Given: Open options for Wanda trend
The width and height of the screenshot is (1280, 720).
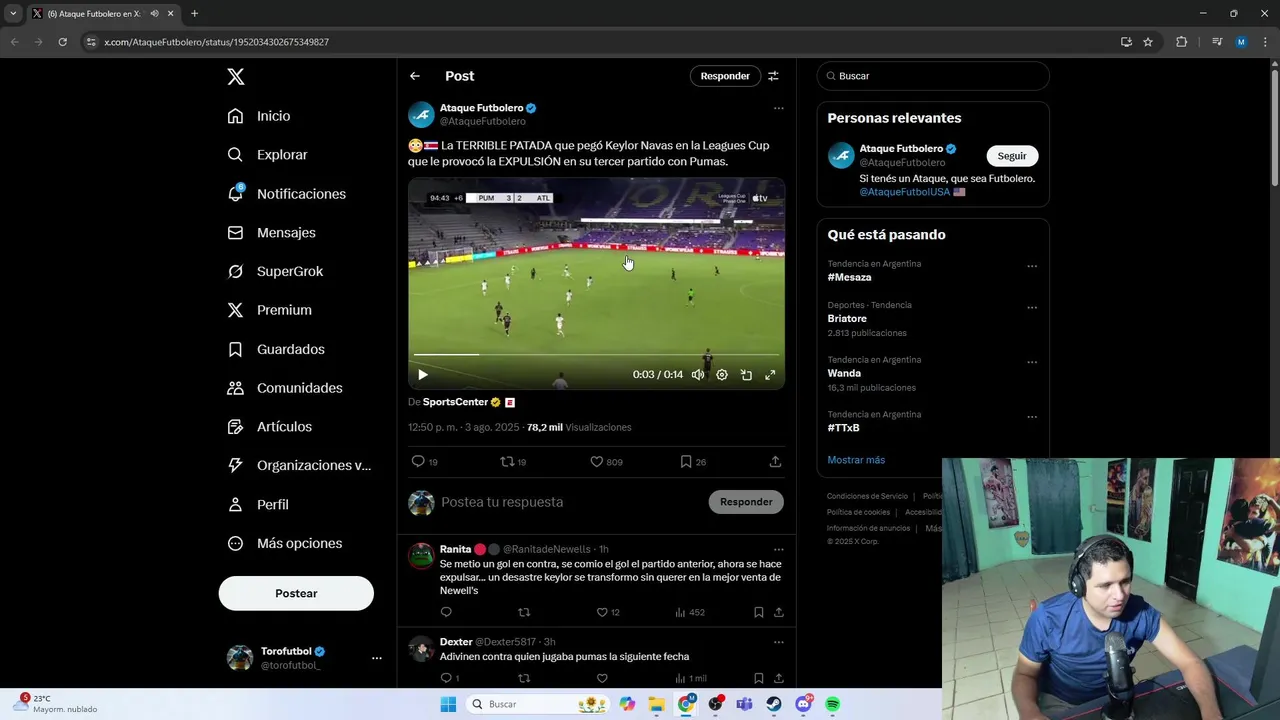Looking at the screenshot, I should click(1032, 362).
